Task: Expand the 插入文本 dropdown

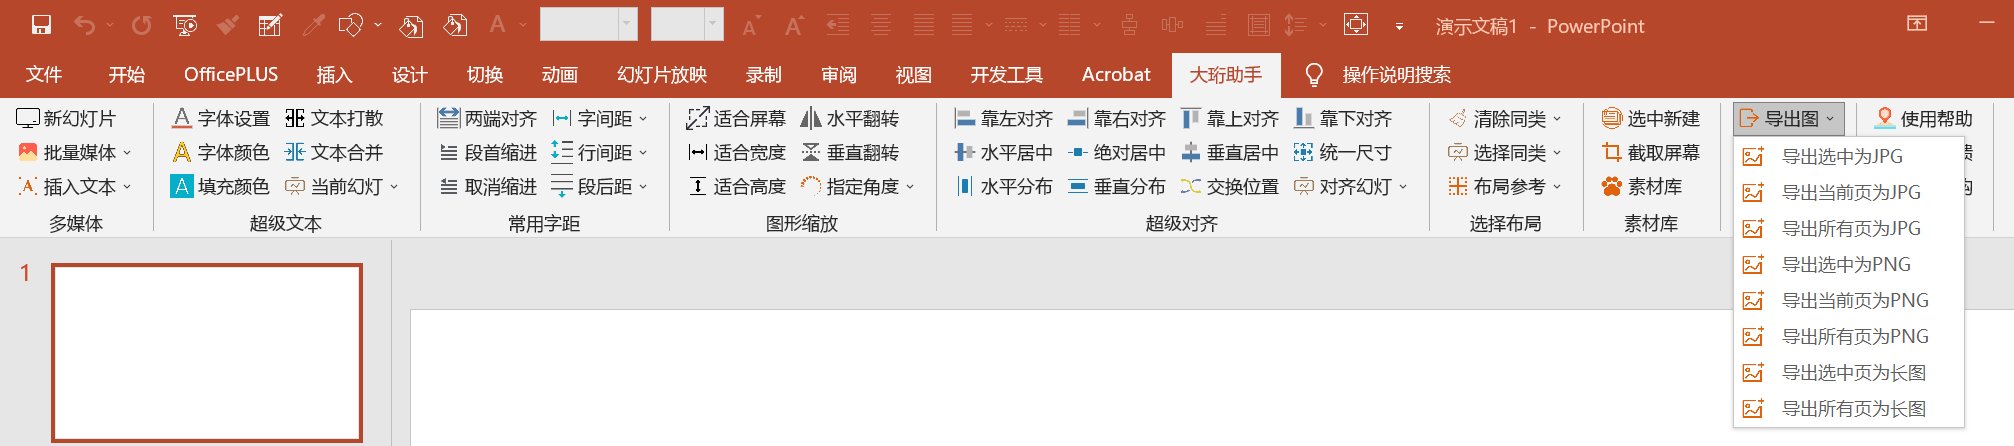Action: [x=127, y=187]
